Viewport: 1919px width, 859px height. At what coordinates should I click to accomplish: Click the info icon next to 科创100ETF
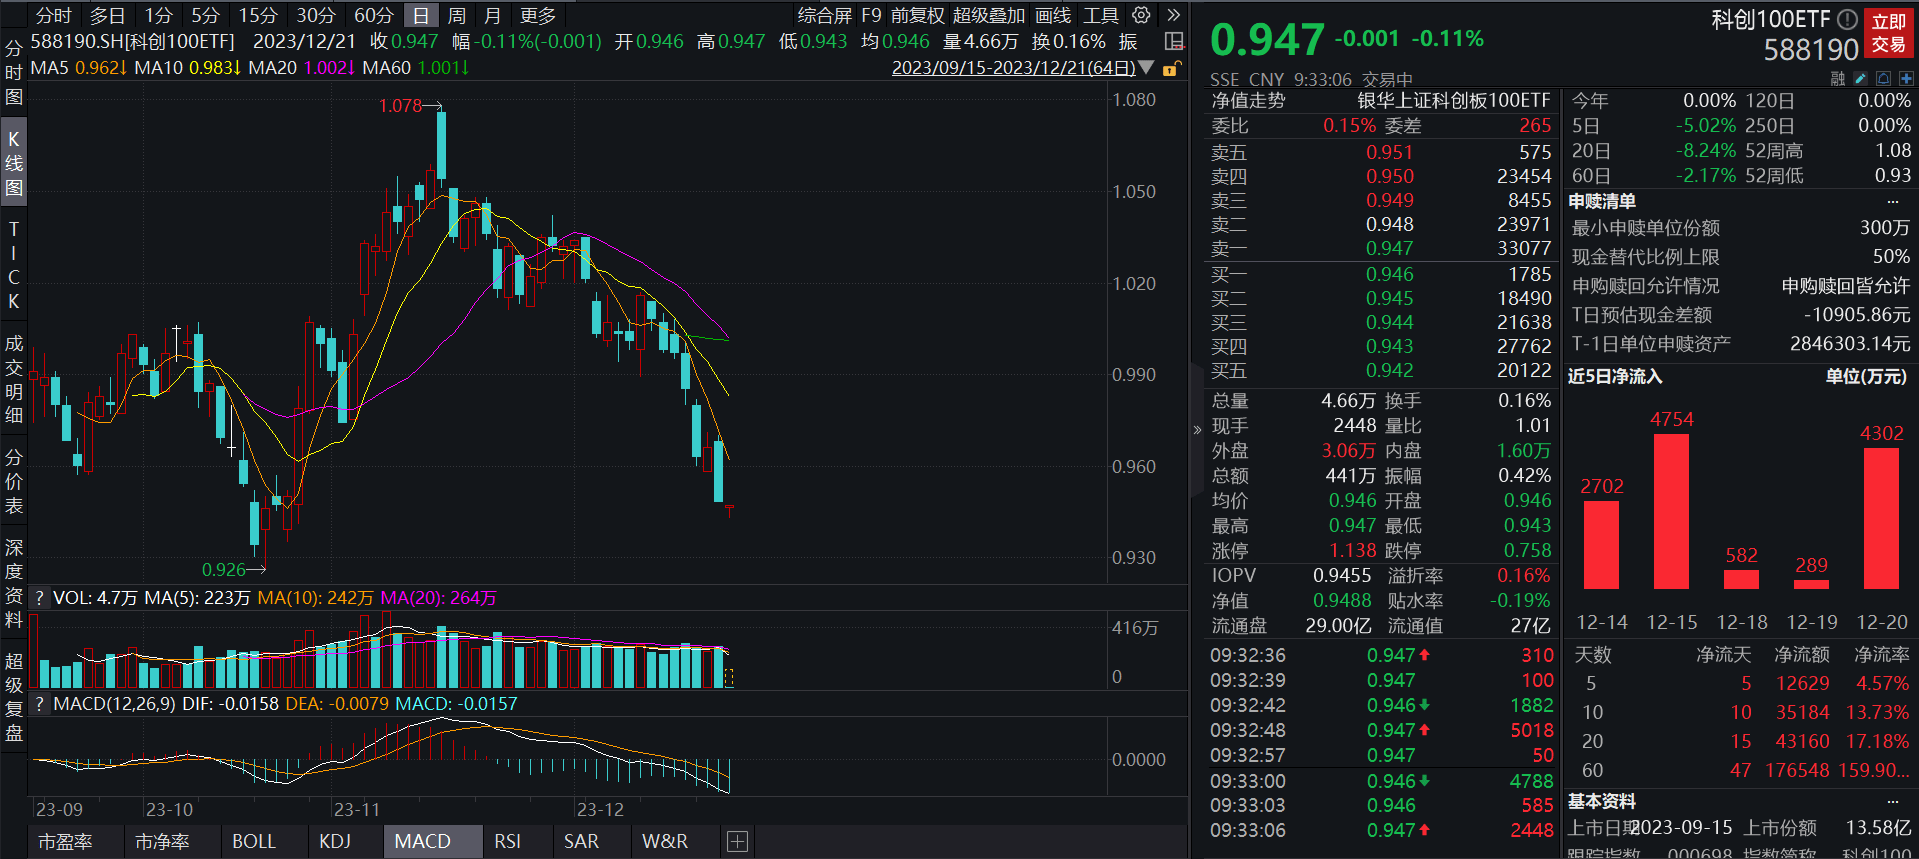(1847, 19)
